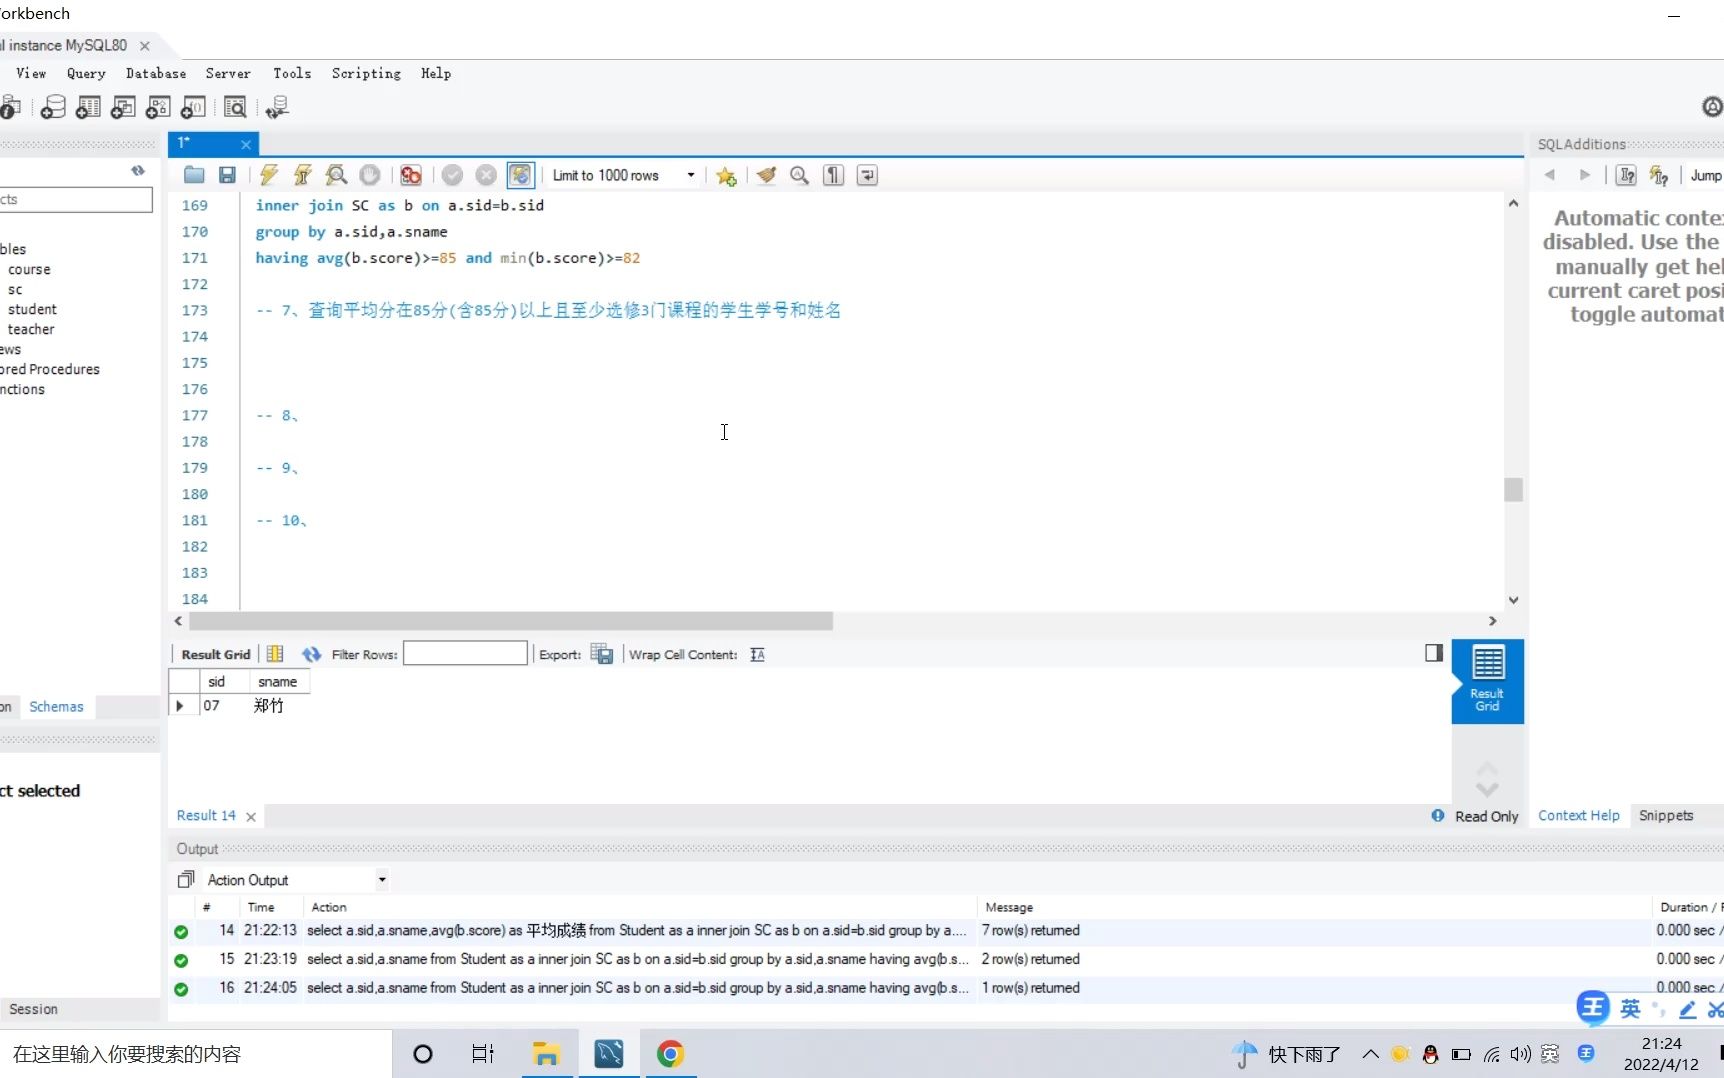The height and width of the screenshot is (1078, 1724).
Task: Run Explain plan magnifier icon
Action: (x=336, y=175)
